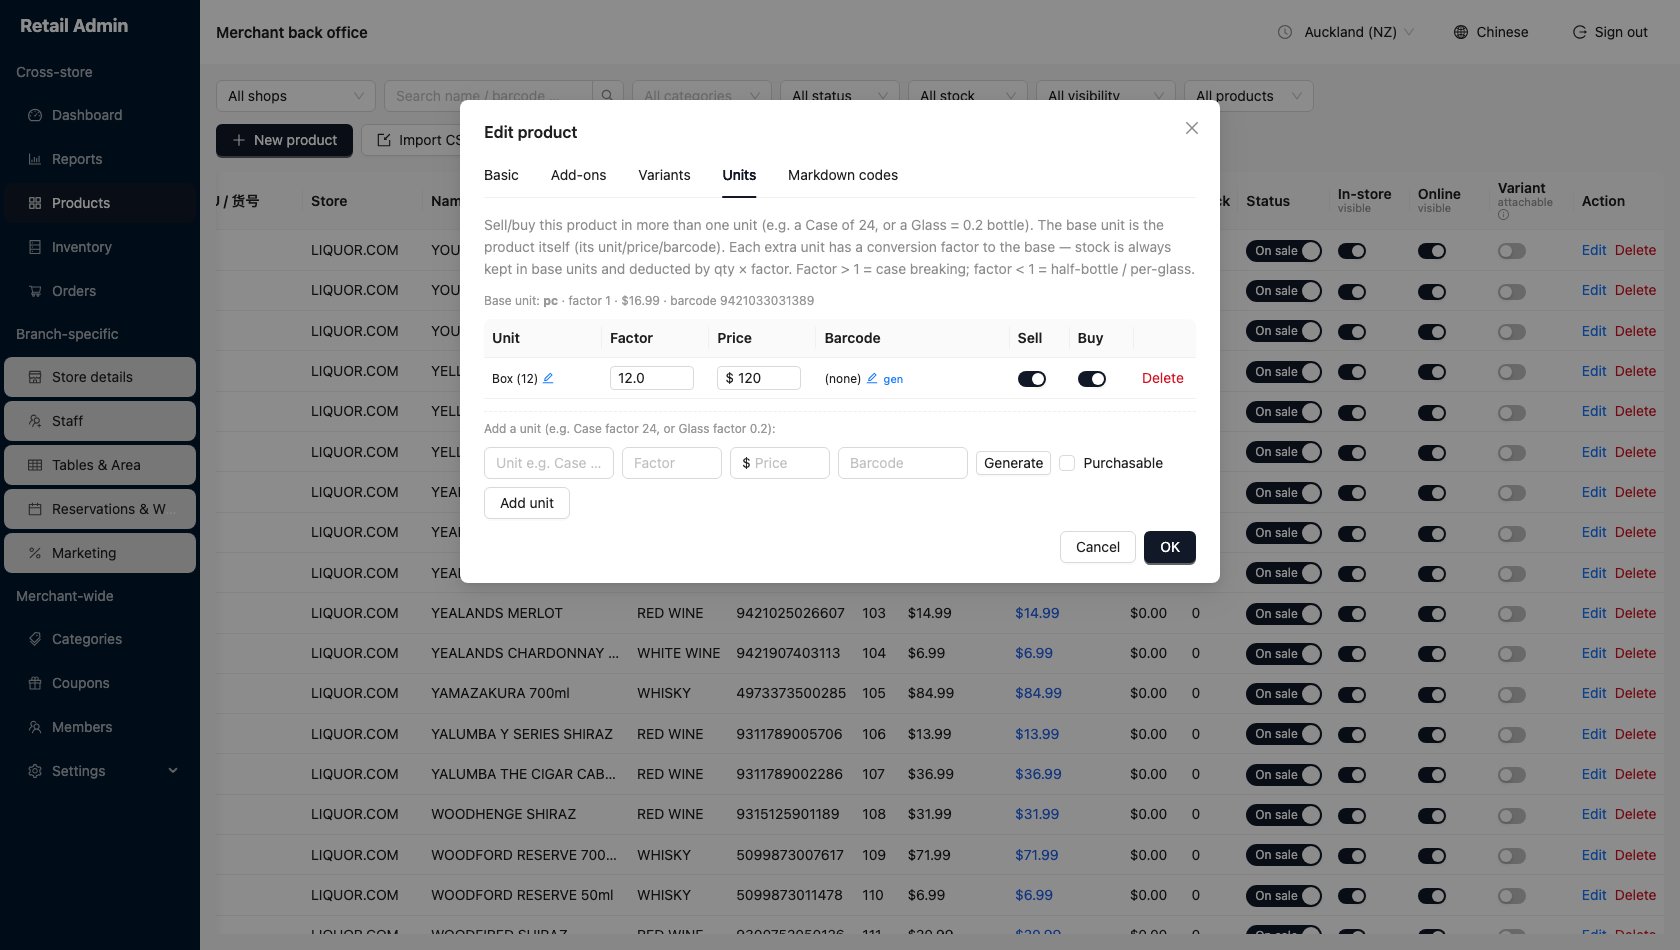This screenshot has height=950, width=1680.
Task: Open the All visibility filter dropdown
Action: point(1106,96)
